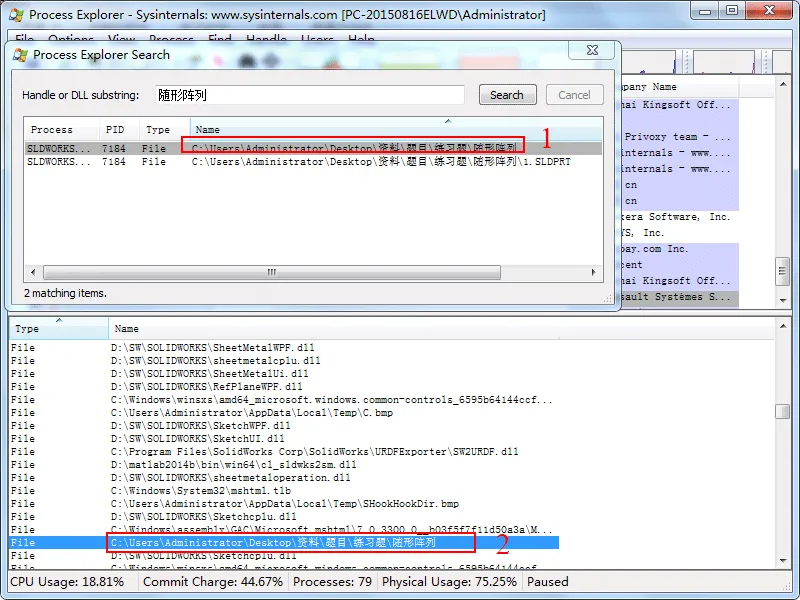Screen dimensions: 800x600
Task: Select the mshtml.tlb handle row
Action: point(284,491)
